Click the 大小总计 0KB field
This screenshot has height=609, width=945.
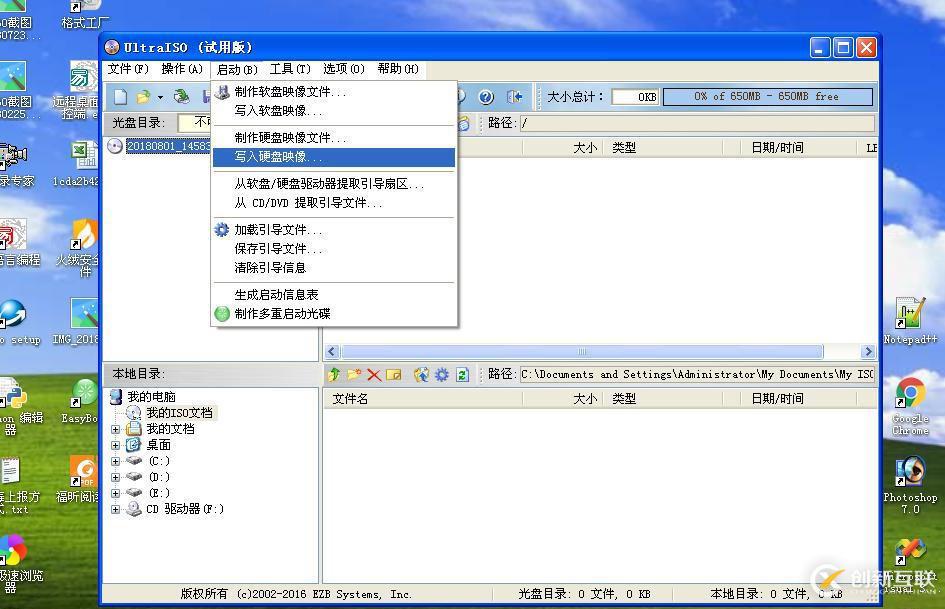tap(635, 97)
